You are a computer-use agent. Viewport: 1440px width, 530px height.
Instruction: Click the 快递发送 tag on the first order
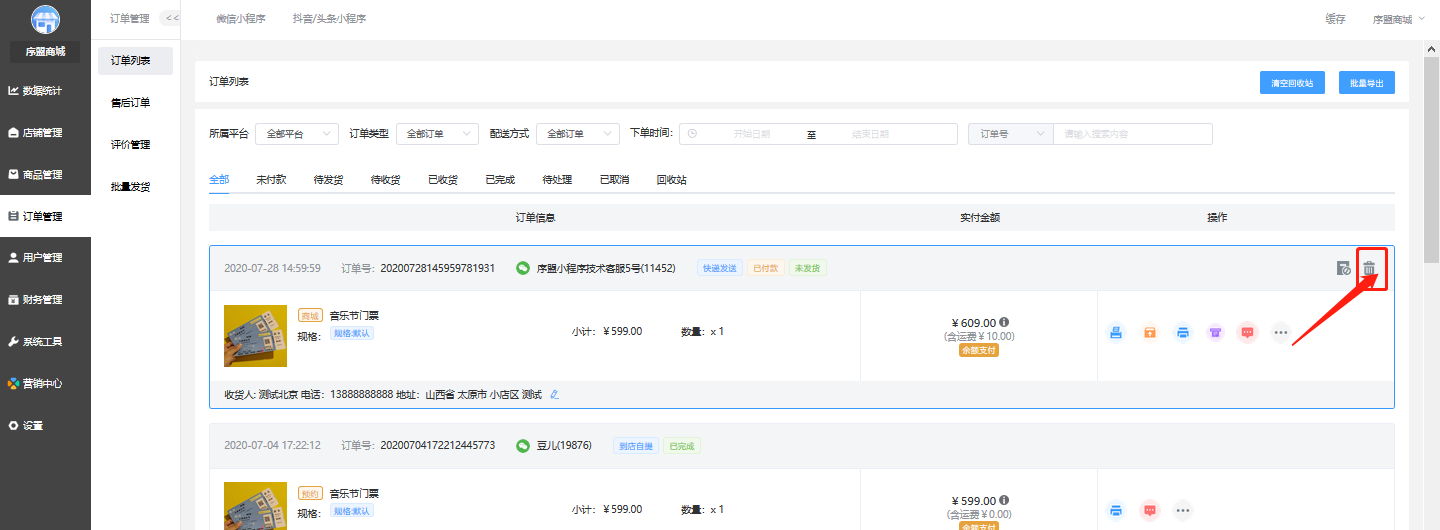(720, 268)
